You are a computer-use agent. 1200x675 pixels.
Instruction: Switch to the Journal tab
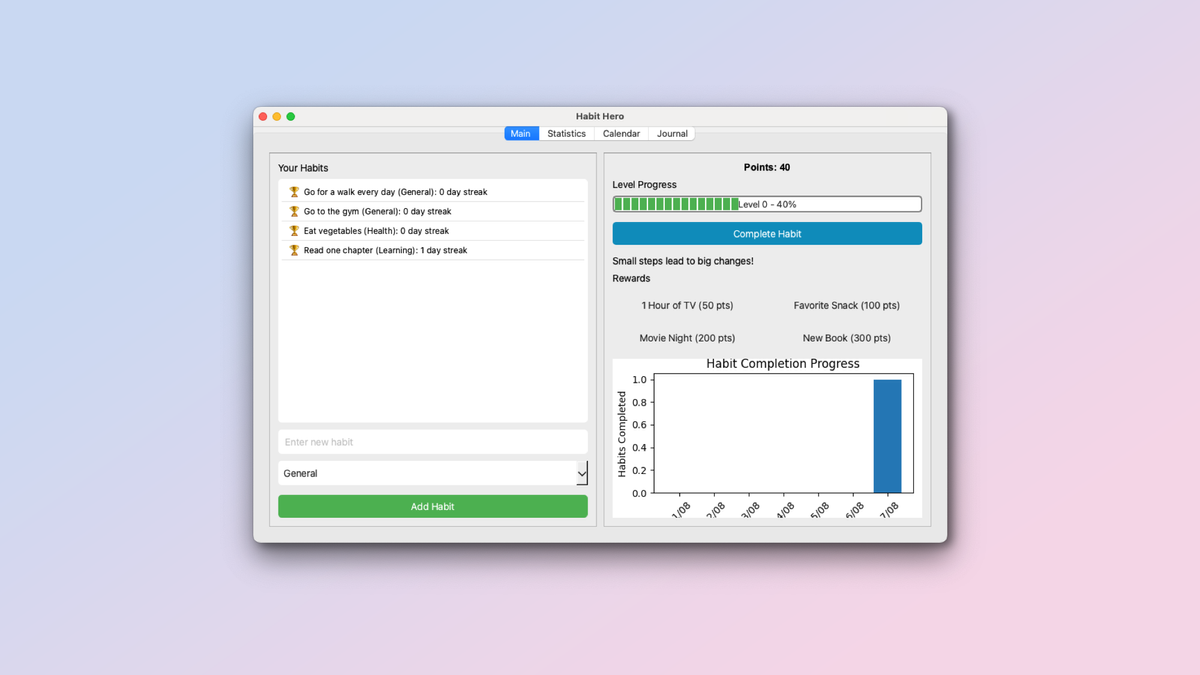(671, 133)
